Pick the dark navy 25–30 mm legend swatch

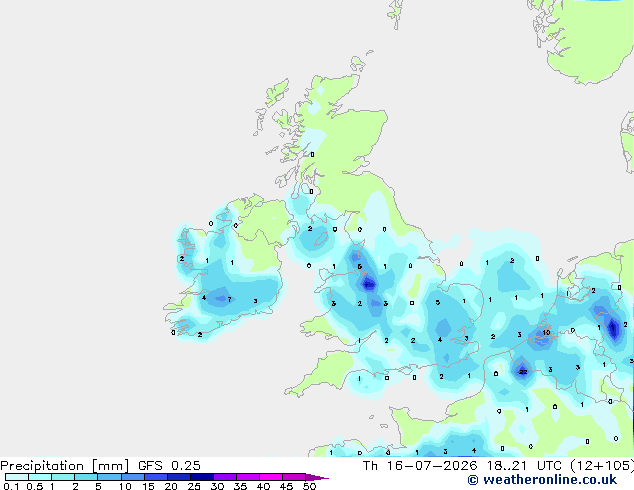click(x=202, y=477)
